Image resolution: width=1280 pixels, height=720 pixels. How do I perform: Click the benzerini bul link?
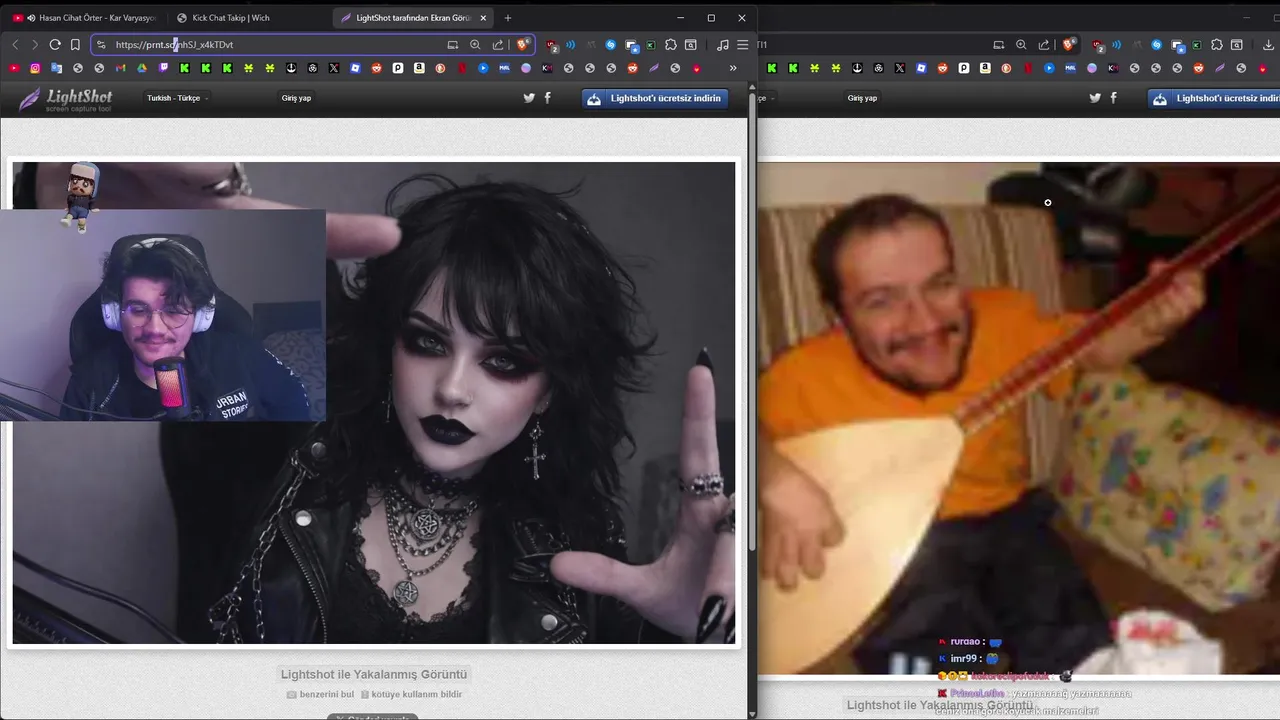coord(320,694)
